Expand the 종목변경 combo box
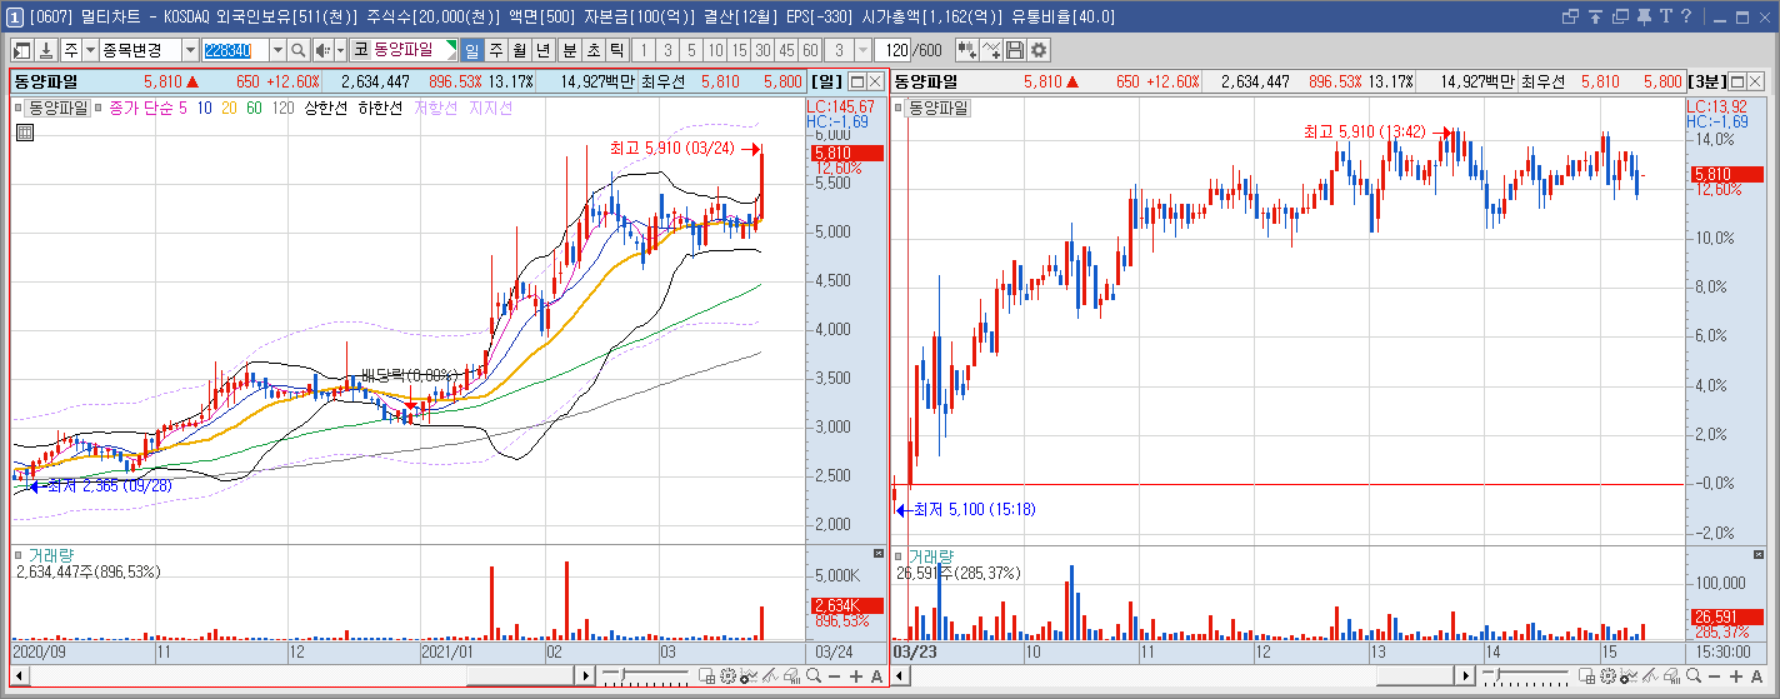The height and width of the screenshot is (699, 1780). (190, 50)
